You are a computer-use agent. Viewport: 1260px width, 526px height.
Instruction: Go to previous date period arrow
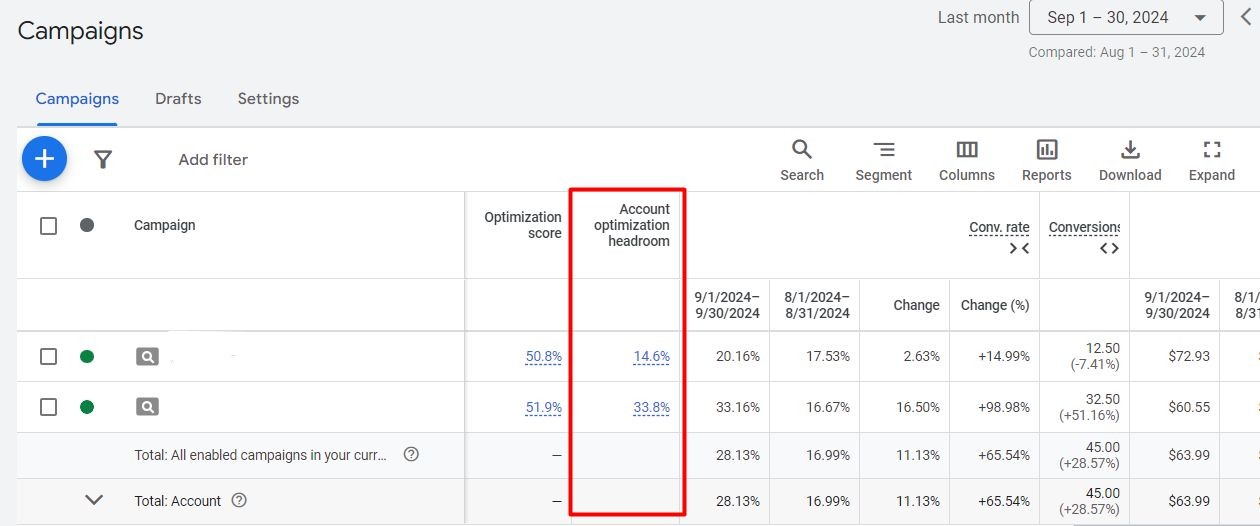1246,16
